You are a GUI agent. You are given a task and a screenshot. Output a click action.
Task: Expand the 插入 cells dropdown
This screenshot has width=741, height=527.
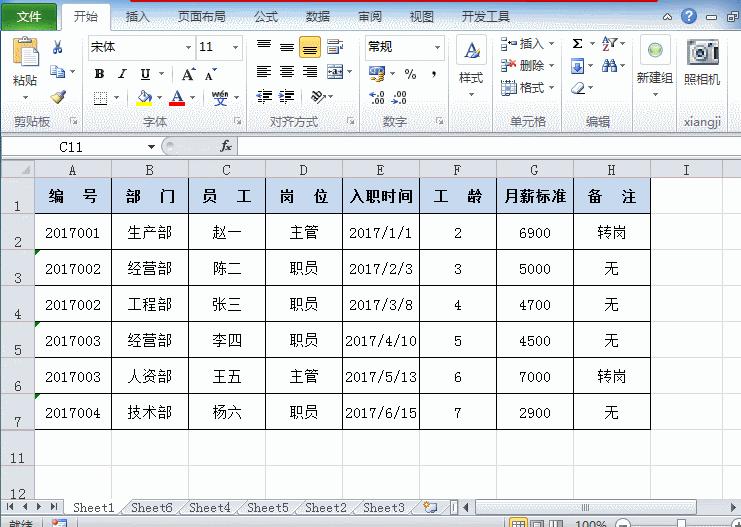tap(551, 44)
